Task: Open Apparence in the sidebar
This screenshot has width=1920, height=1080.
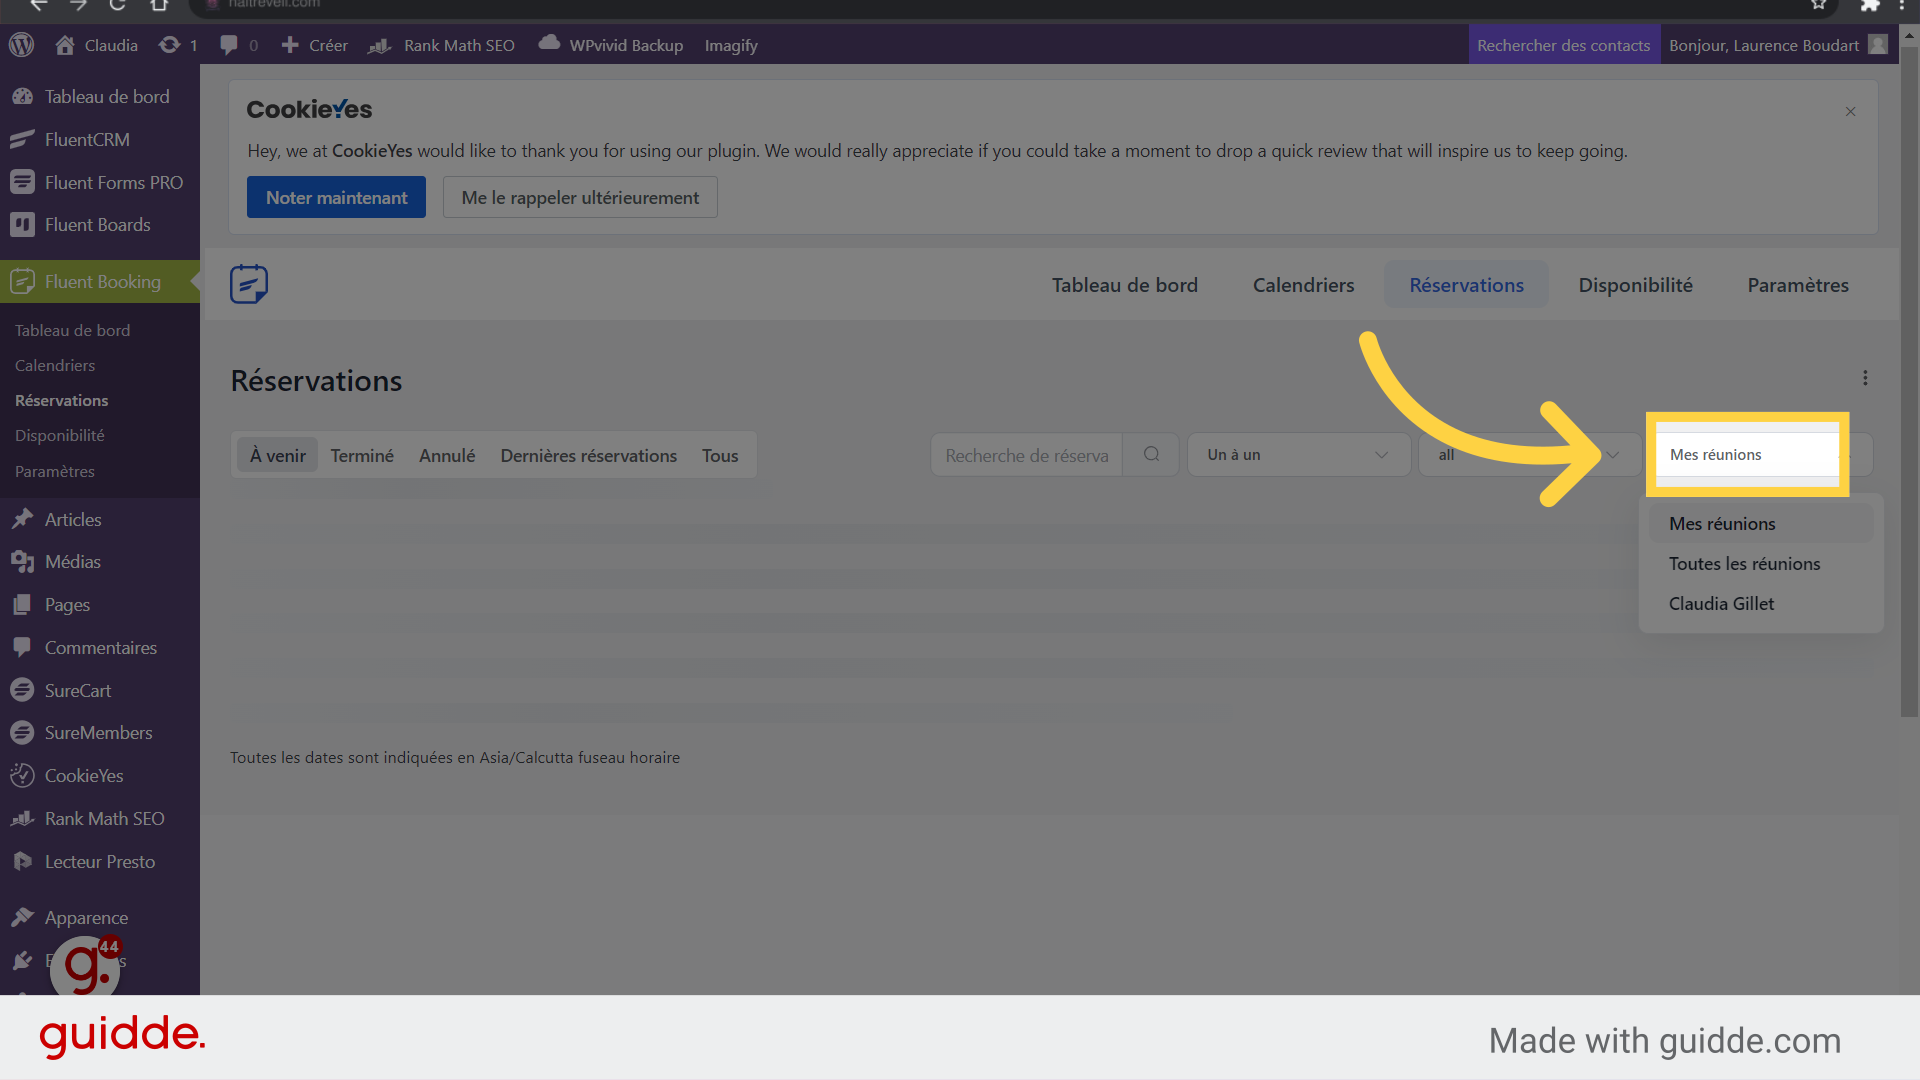Action: tap(100, 918)
